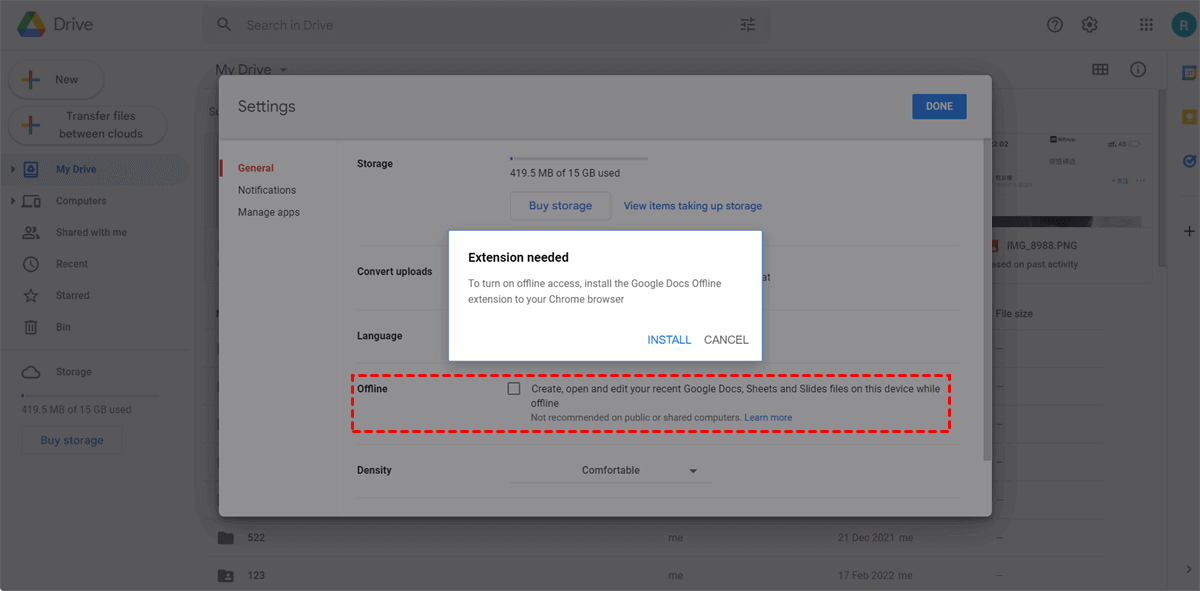Viewport: 1200px width, 591px height.
Task: Click the storage usage bar in Settings
Action: click(x=579, y=158)
